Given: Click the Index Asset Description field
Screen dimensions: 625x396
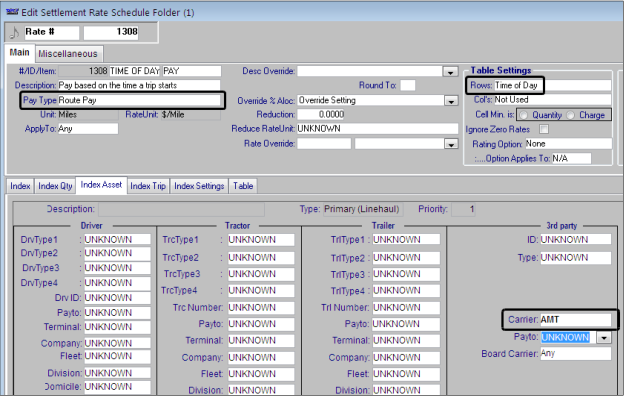Looking at the screenshot, I should coord(181,209).
